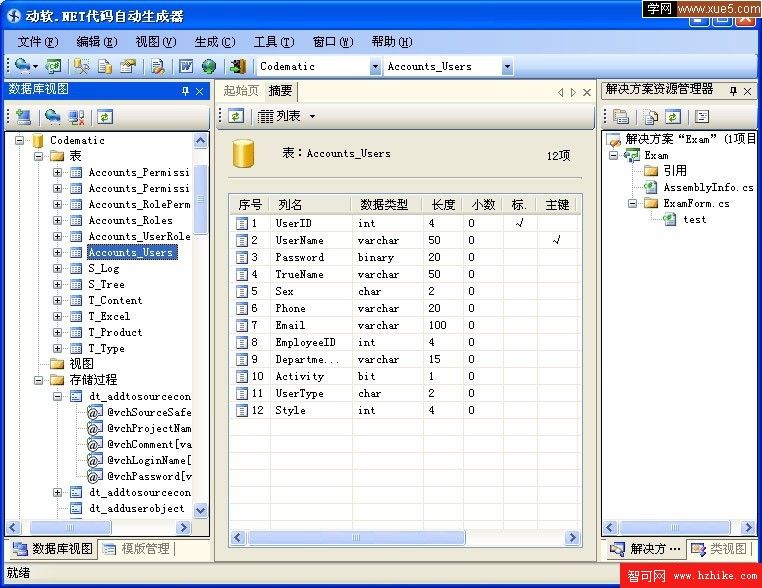Screen dimensions: 762x588
Task: Close the summary document tab with X
Action: (x=587, y=92)
